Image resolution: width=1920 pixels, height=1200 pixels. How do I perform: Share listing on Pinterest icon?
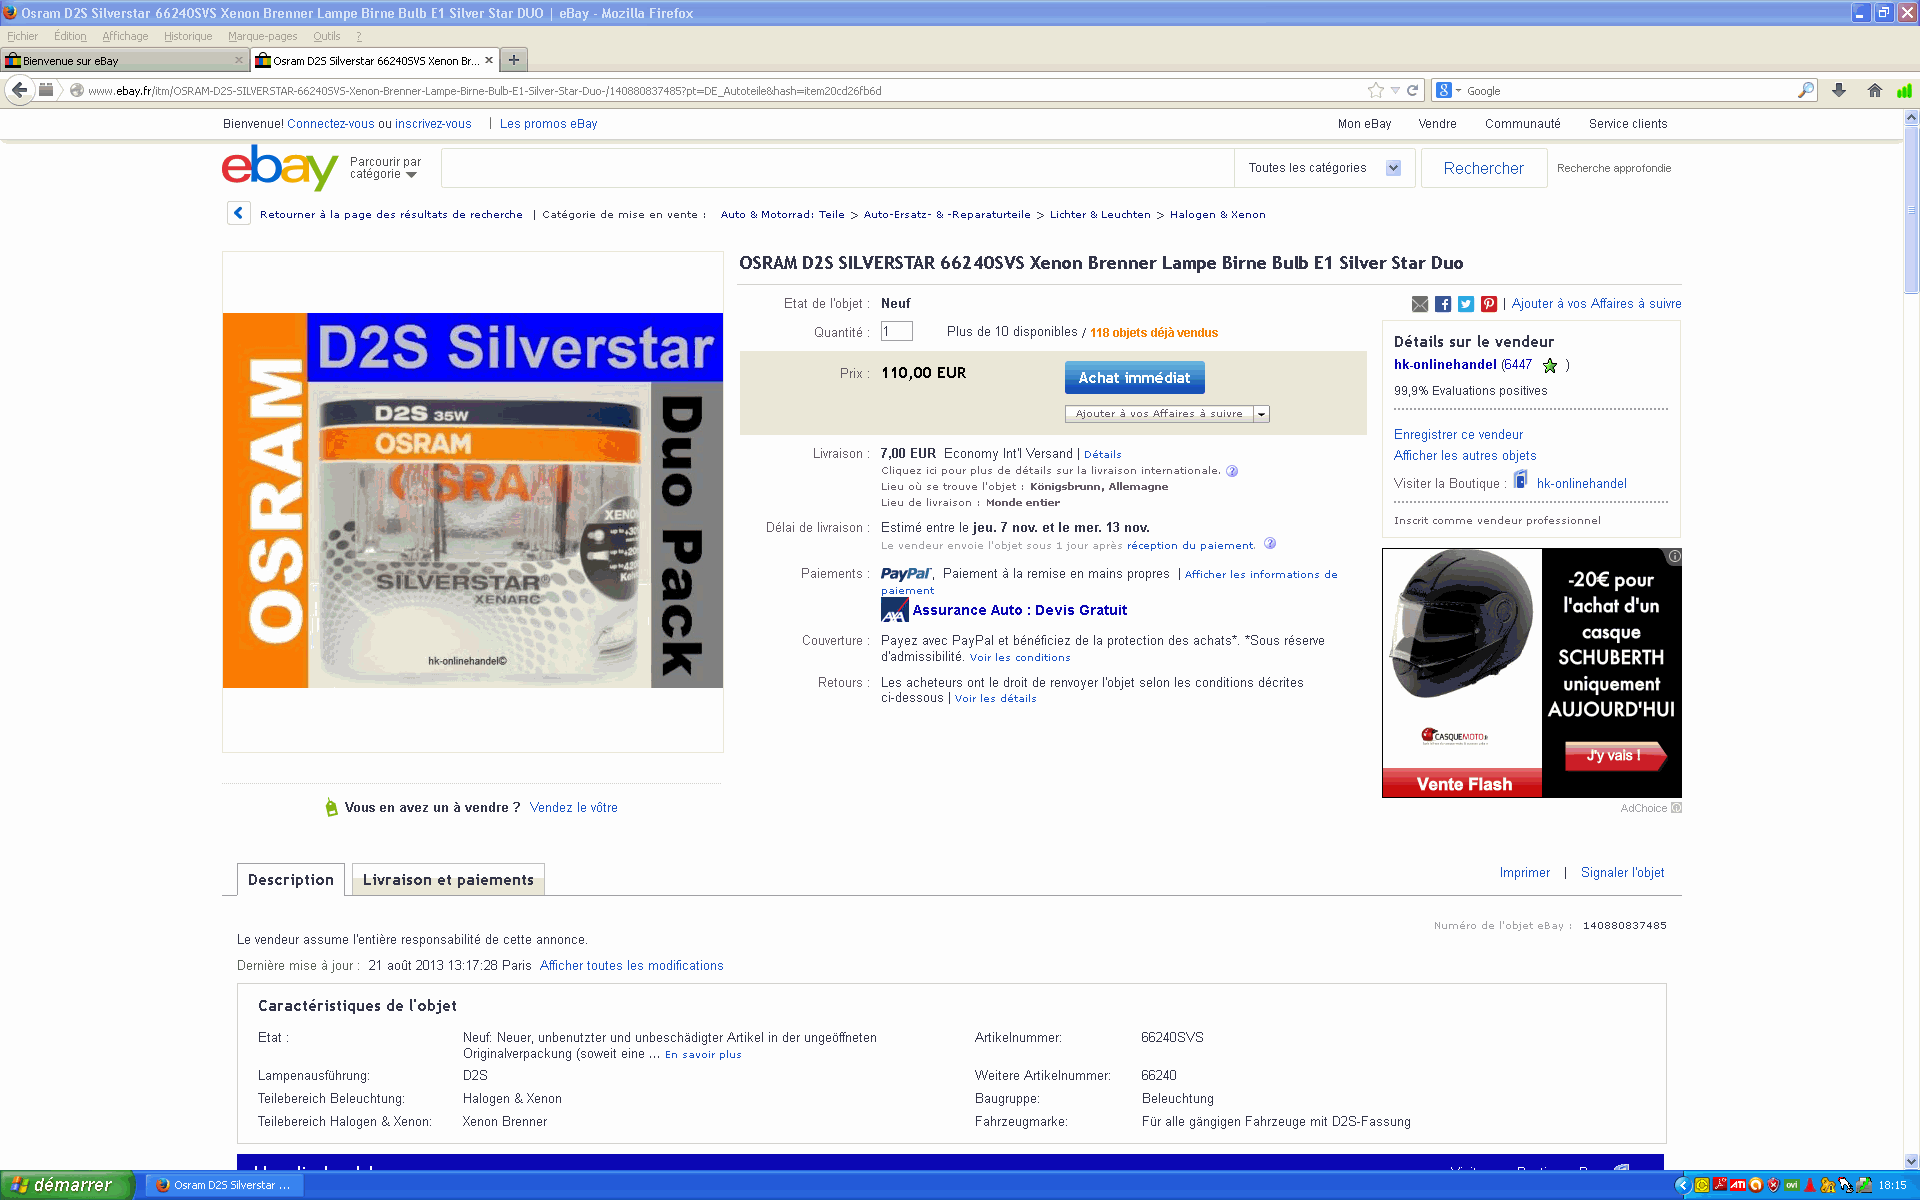1489,304
